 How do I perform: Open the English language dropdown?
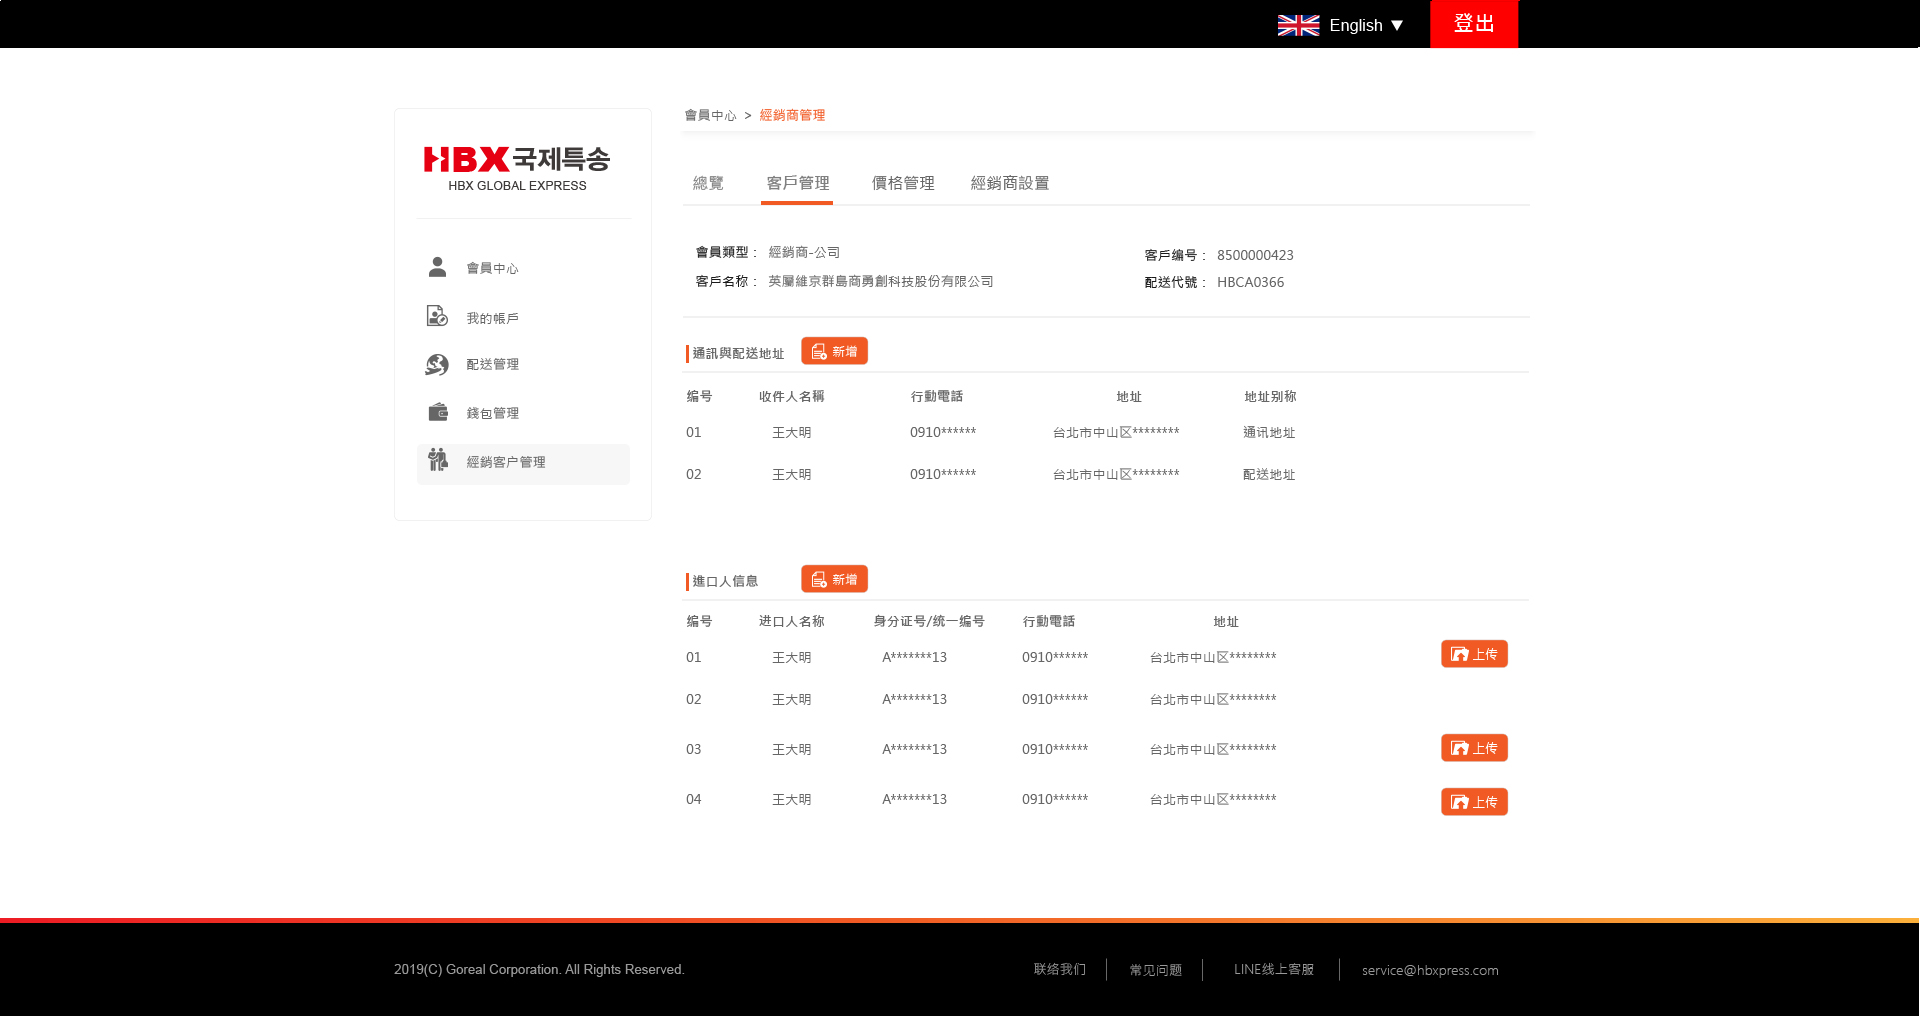[1366, 25]
